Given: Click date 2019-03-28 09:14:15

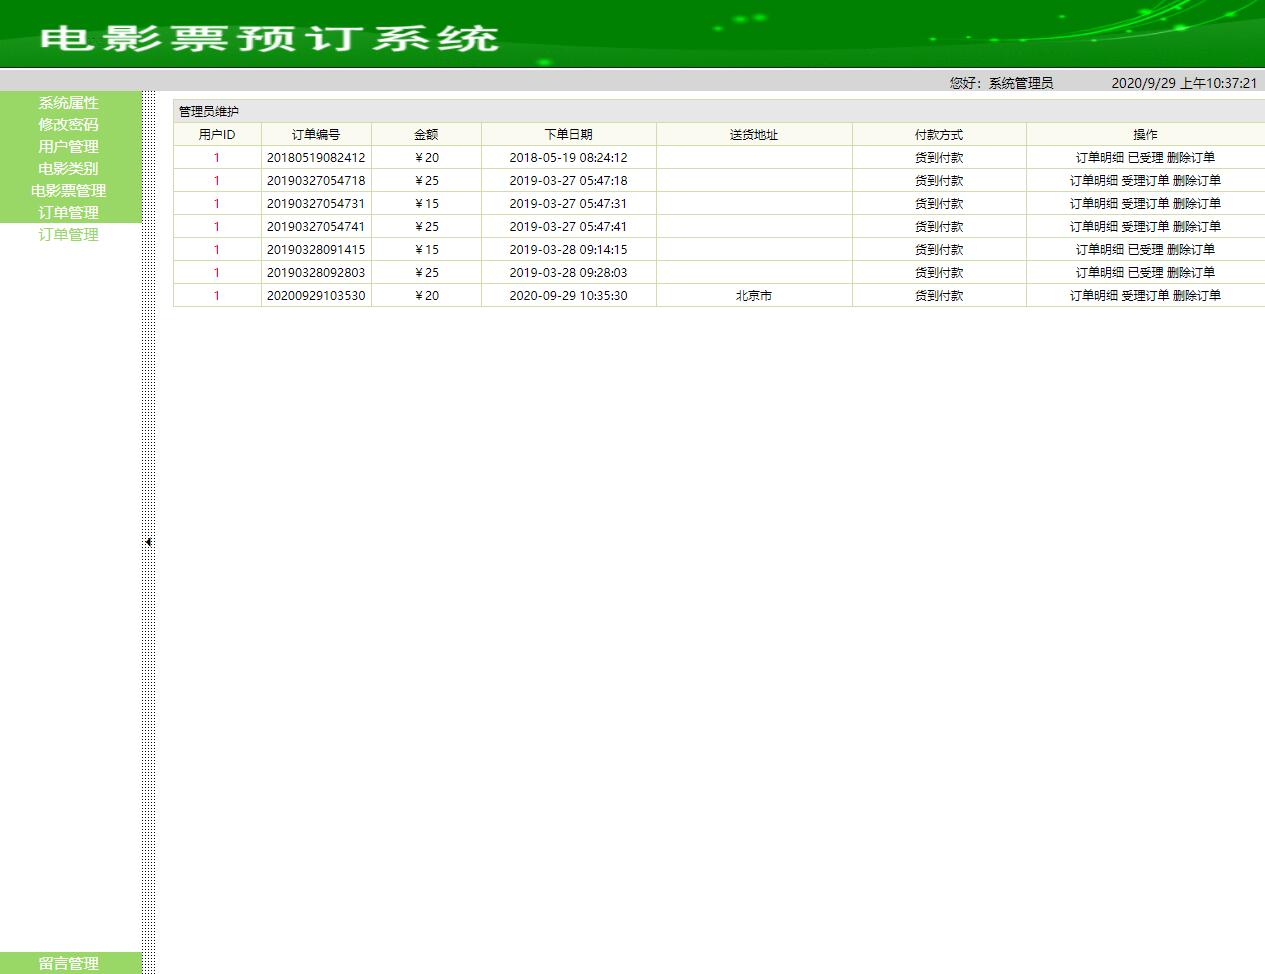Looking at the screenshot, I should [x=568, y=250].
